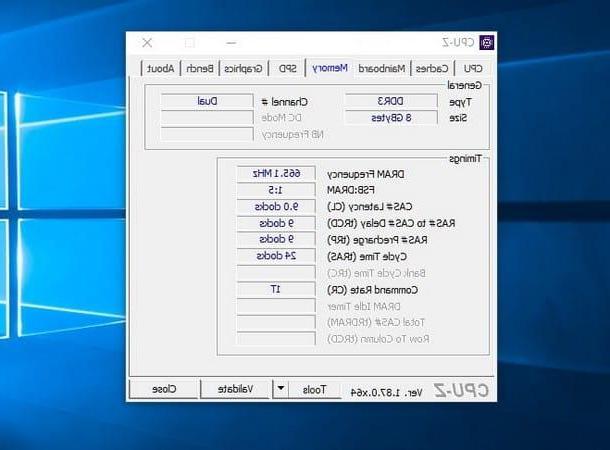Switch to the CPU tab

[473, 68]
